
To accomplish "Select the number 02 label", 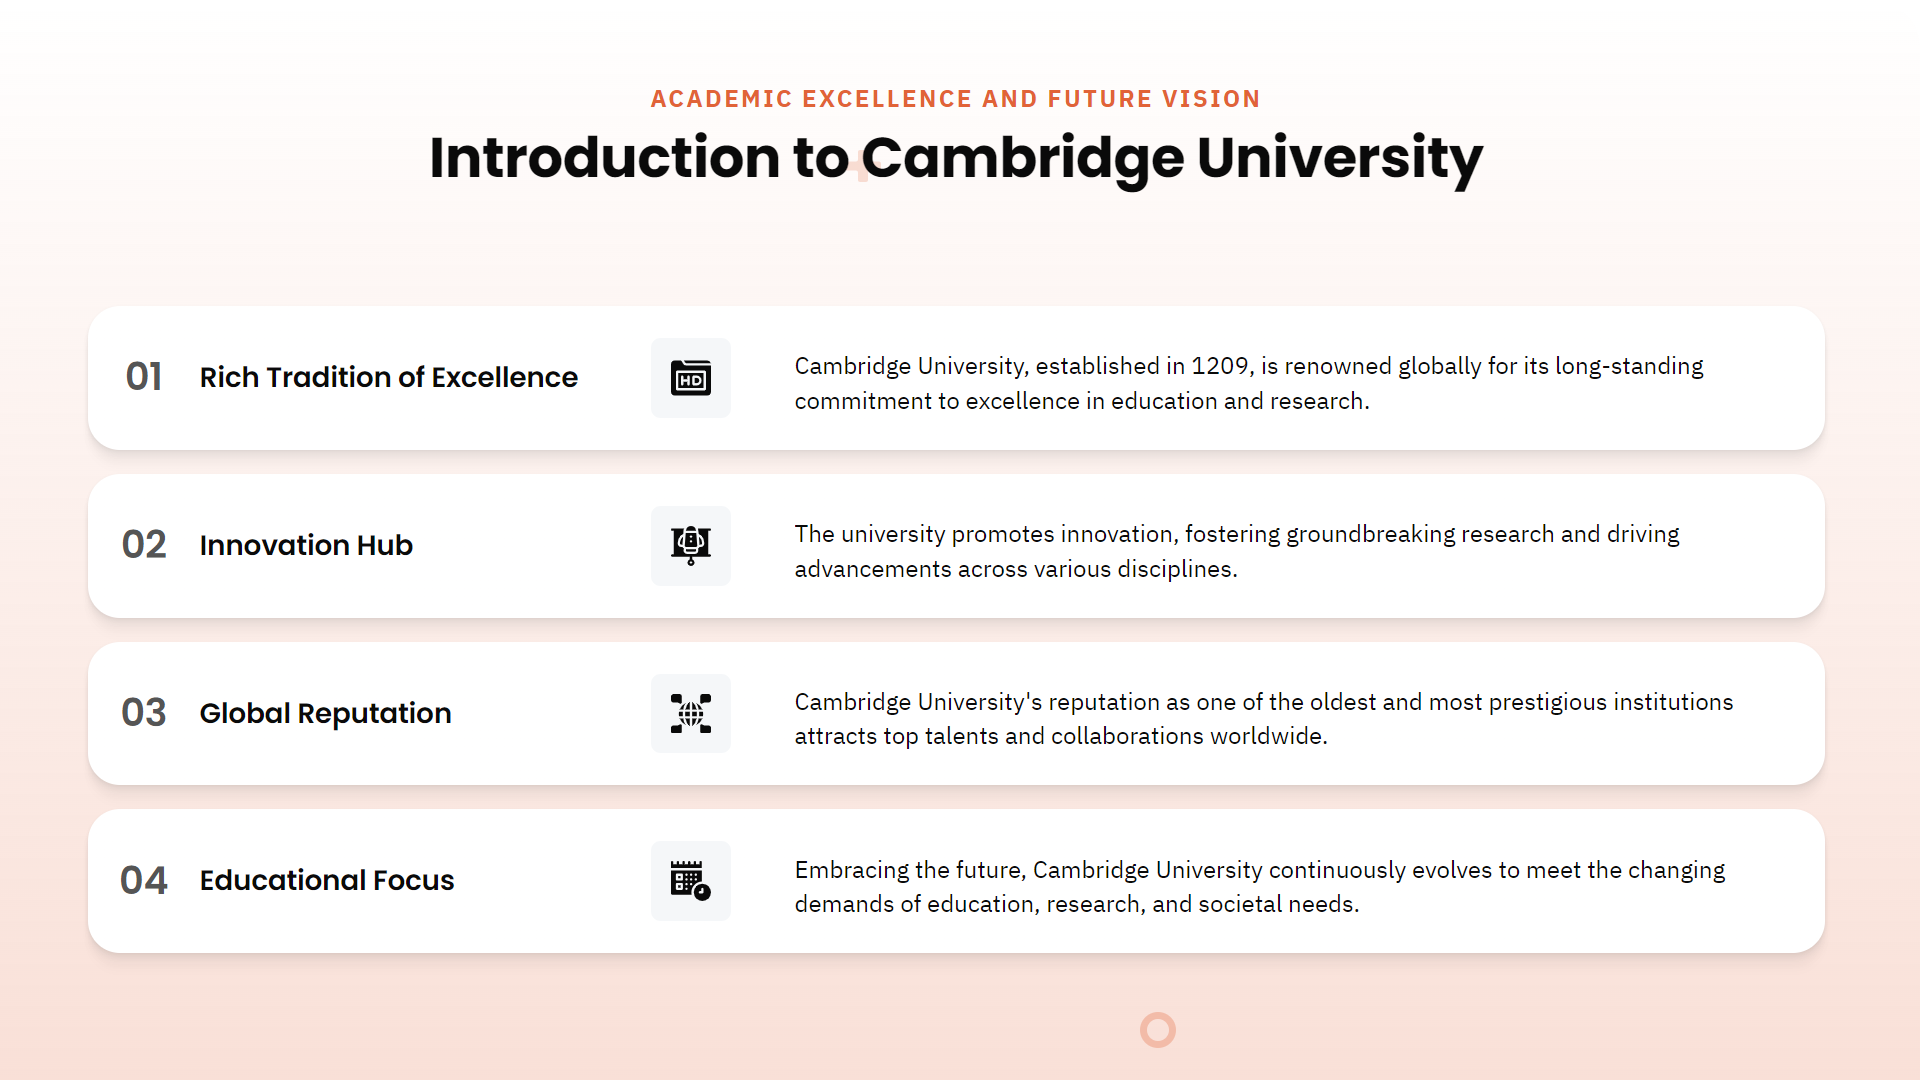I will 144,545.
